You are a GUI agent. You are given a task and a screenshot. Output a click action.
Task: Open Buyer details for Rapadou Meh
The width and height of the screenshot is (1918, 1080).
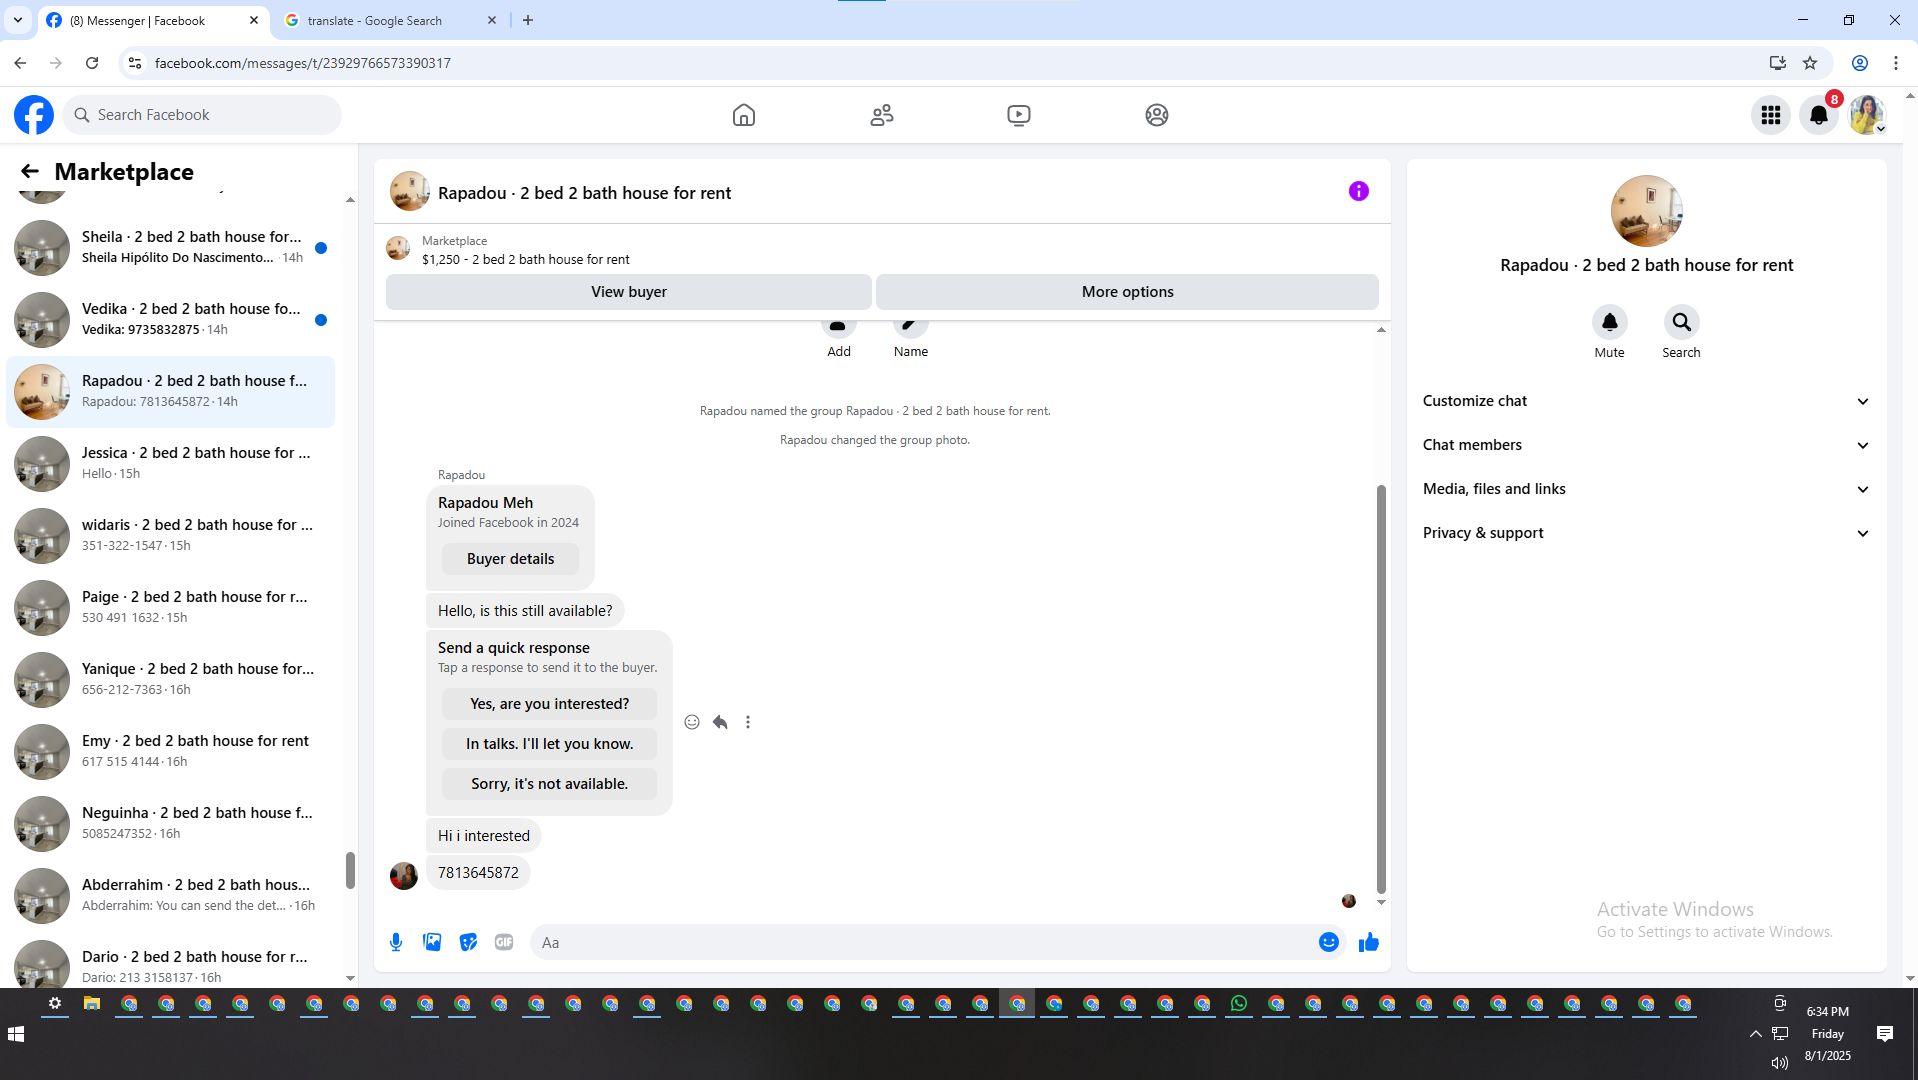click(510, 559)
